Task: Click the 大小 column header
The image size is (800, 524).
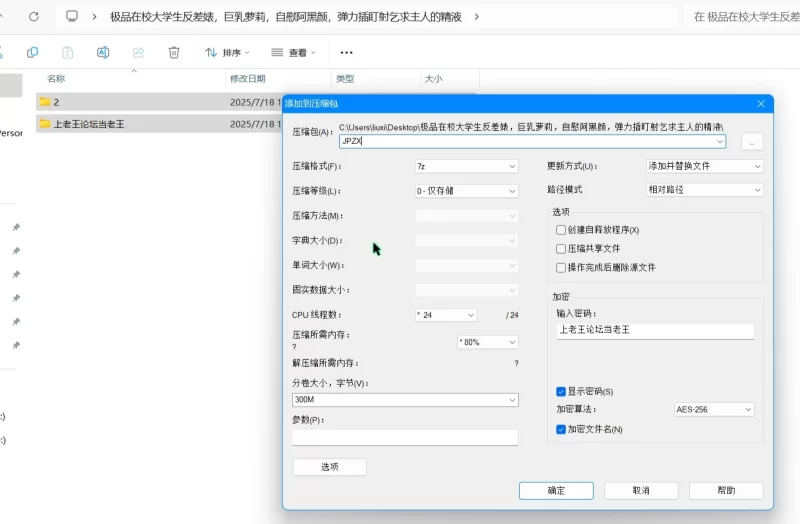Action: click(x=434, y=79)
